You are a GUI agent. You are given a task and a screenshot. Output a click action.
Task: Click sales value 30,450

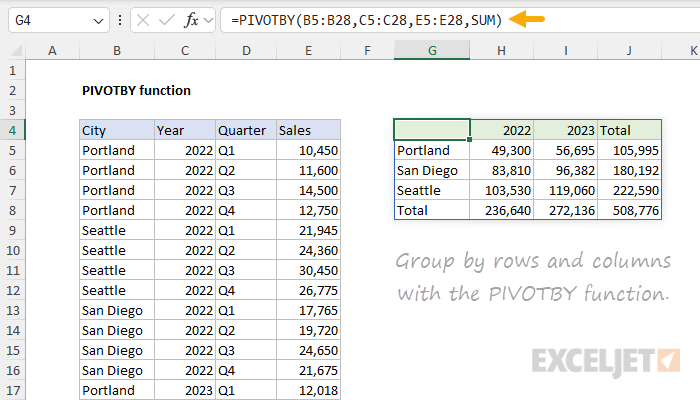[308, 271]
